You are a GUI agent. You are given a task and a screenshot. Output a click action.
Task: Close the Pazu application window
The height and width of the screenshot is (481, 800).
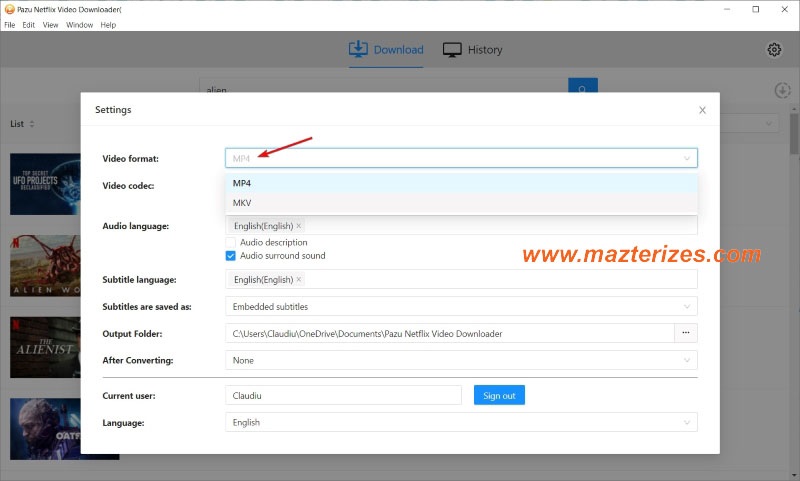click(785, 9)
